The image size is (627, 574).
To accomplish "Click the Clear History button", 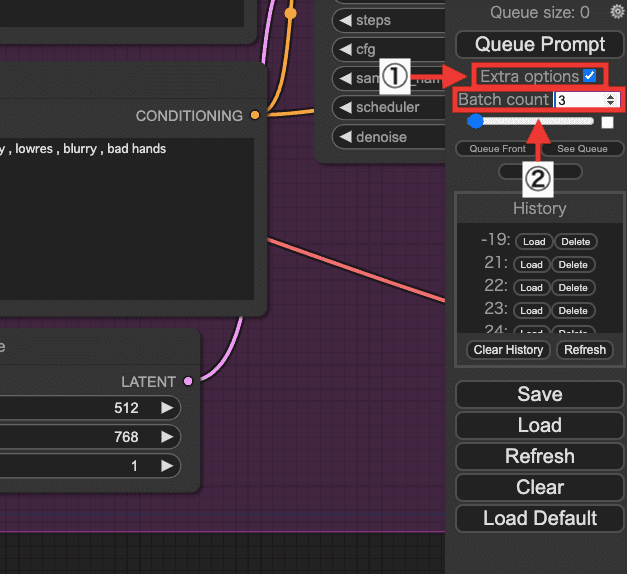I will (x=508, y=350).
